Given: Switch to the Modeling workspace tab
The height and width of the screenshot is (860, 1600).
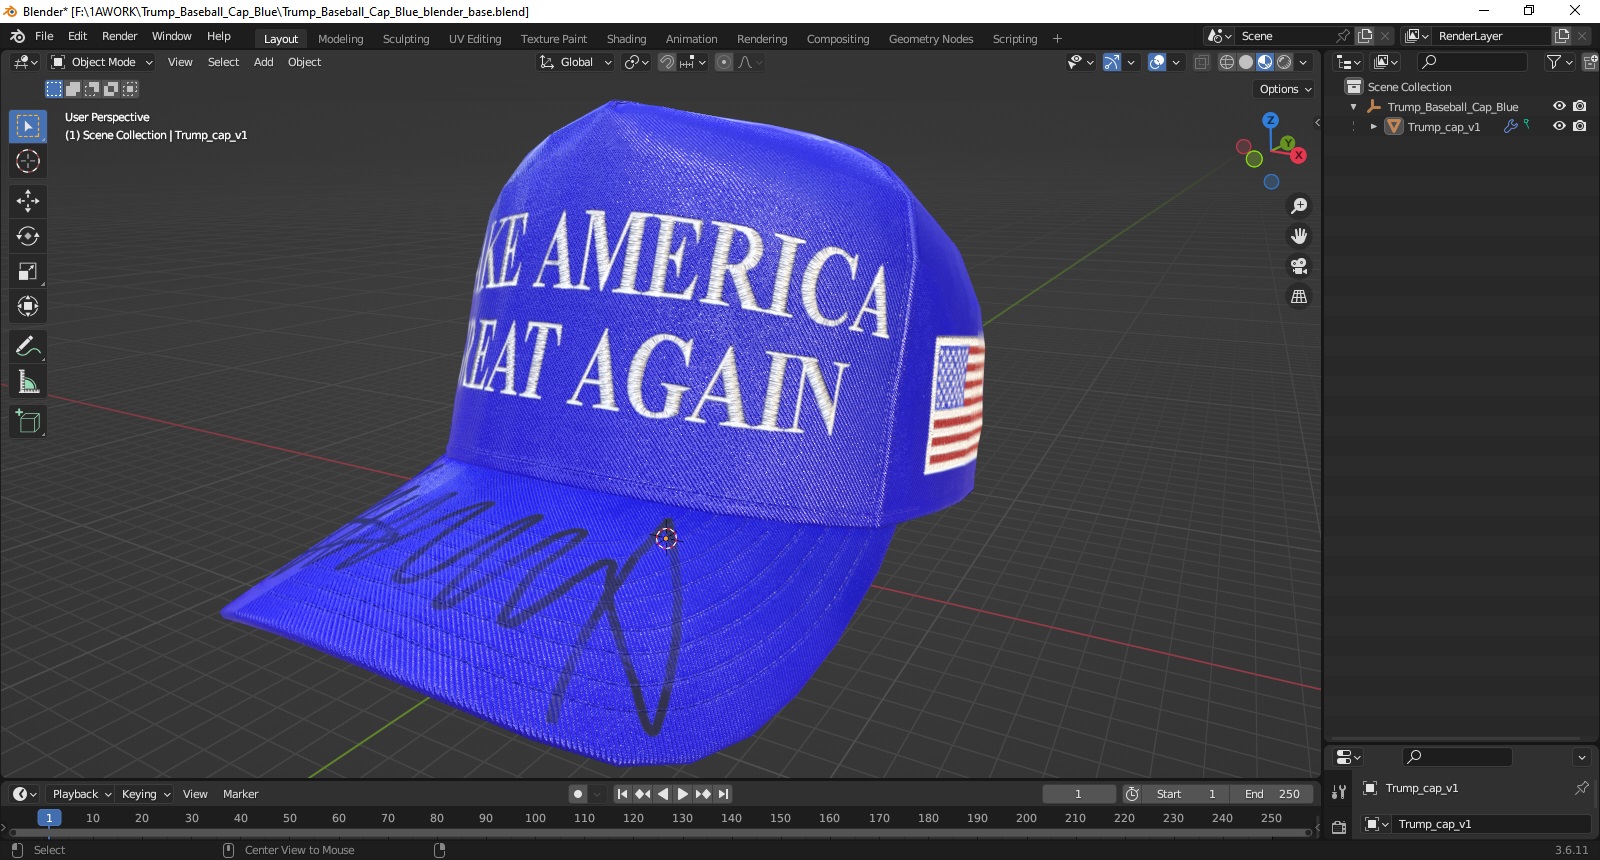Looking at the screenshot, I should tap(340, 39).
